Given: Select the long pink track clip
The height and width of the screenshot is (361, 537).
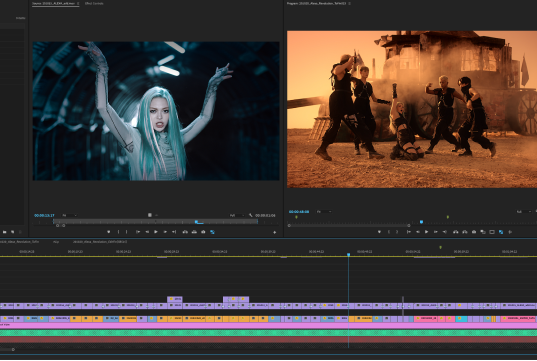Looking at the screenshot, I should point(268,325).
